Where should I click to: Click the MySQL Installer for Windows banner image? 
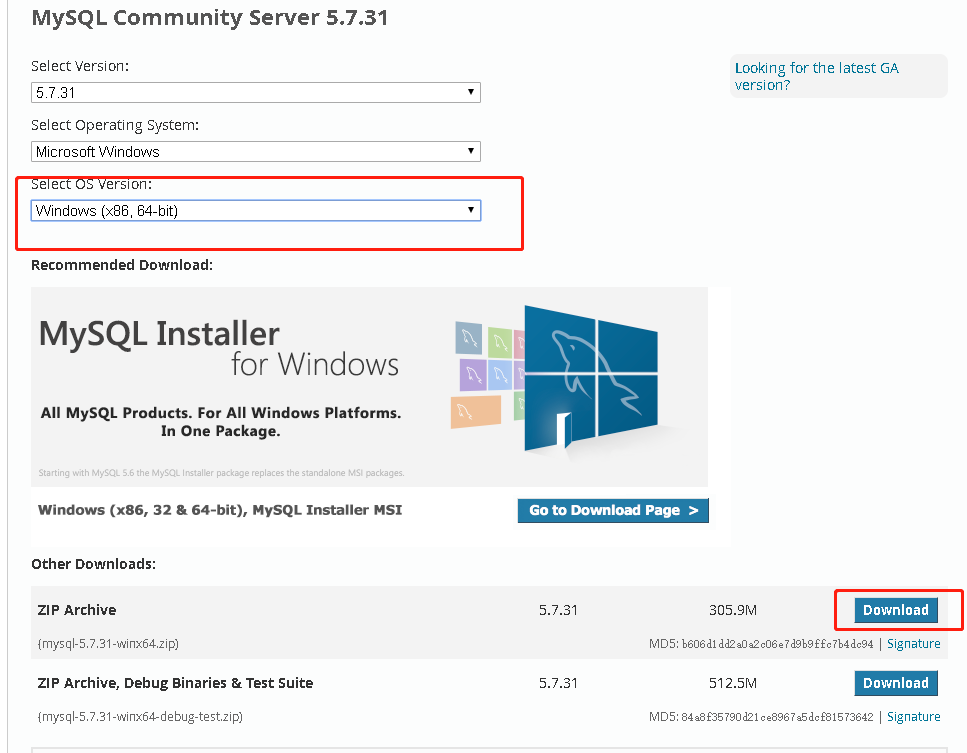[x=369, y=387]
